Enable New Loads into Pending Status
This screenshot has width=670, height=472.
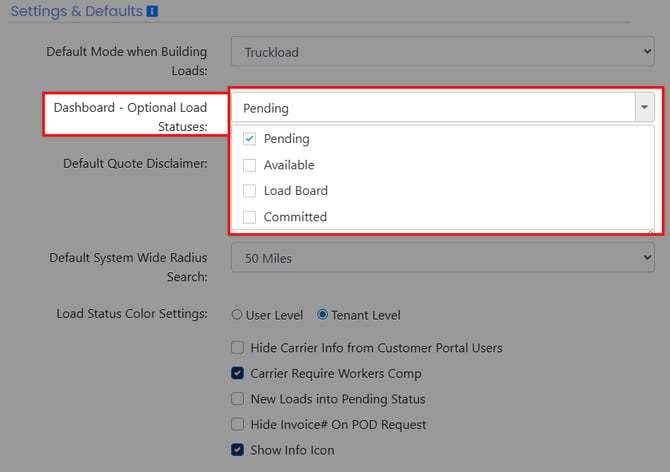pos(238,399)
